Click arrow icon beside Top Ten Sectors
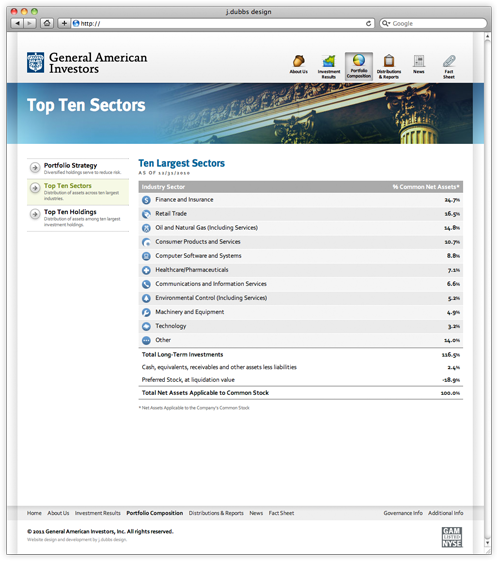Image resolution: width=498 pixels, height=561 pixels. point(35,188)
